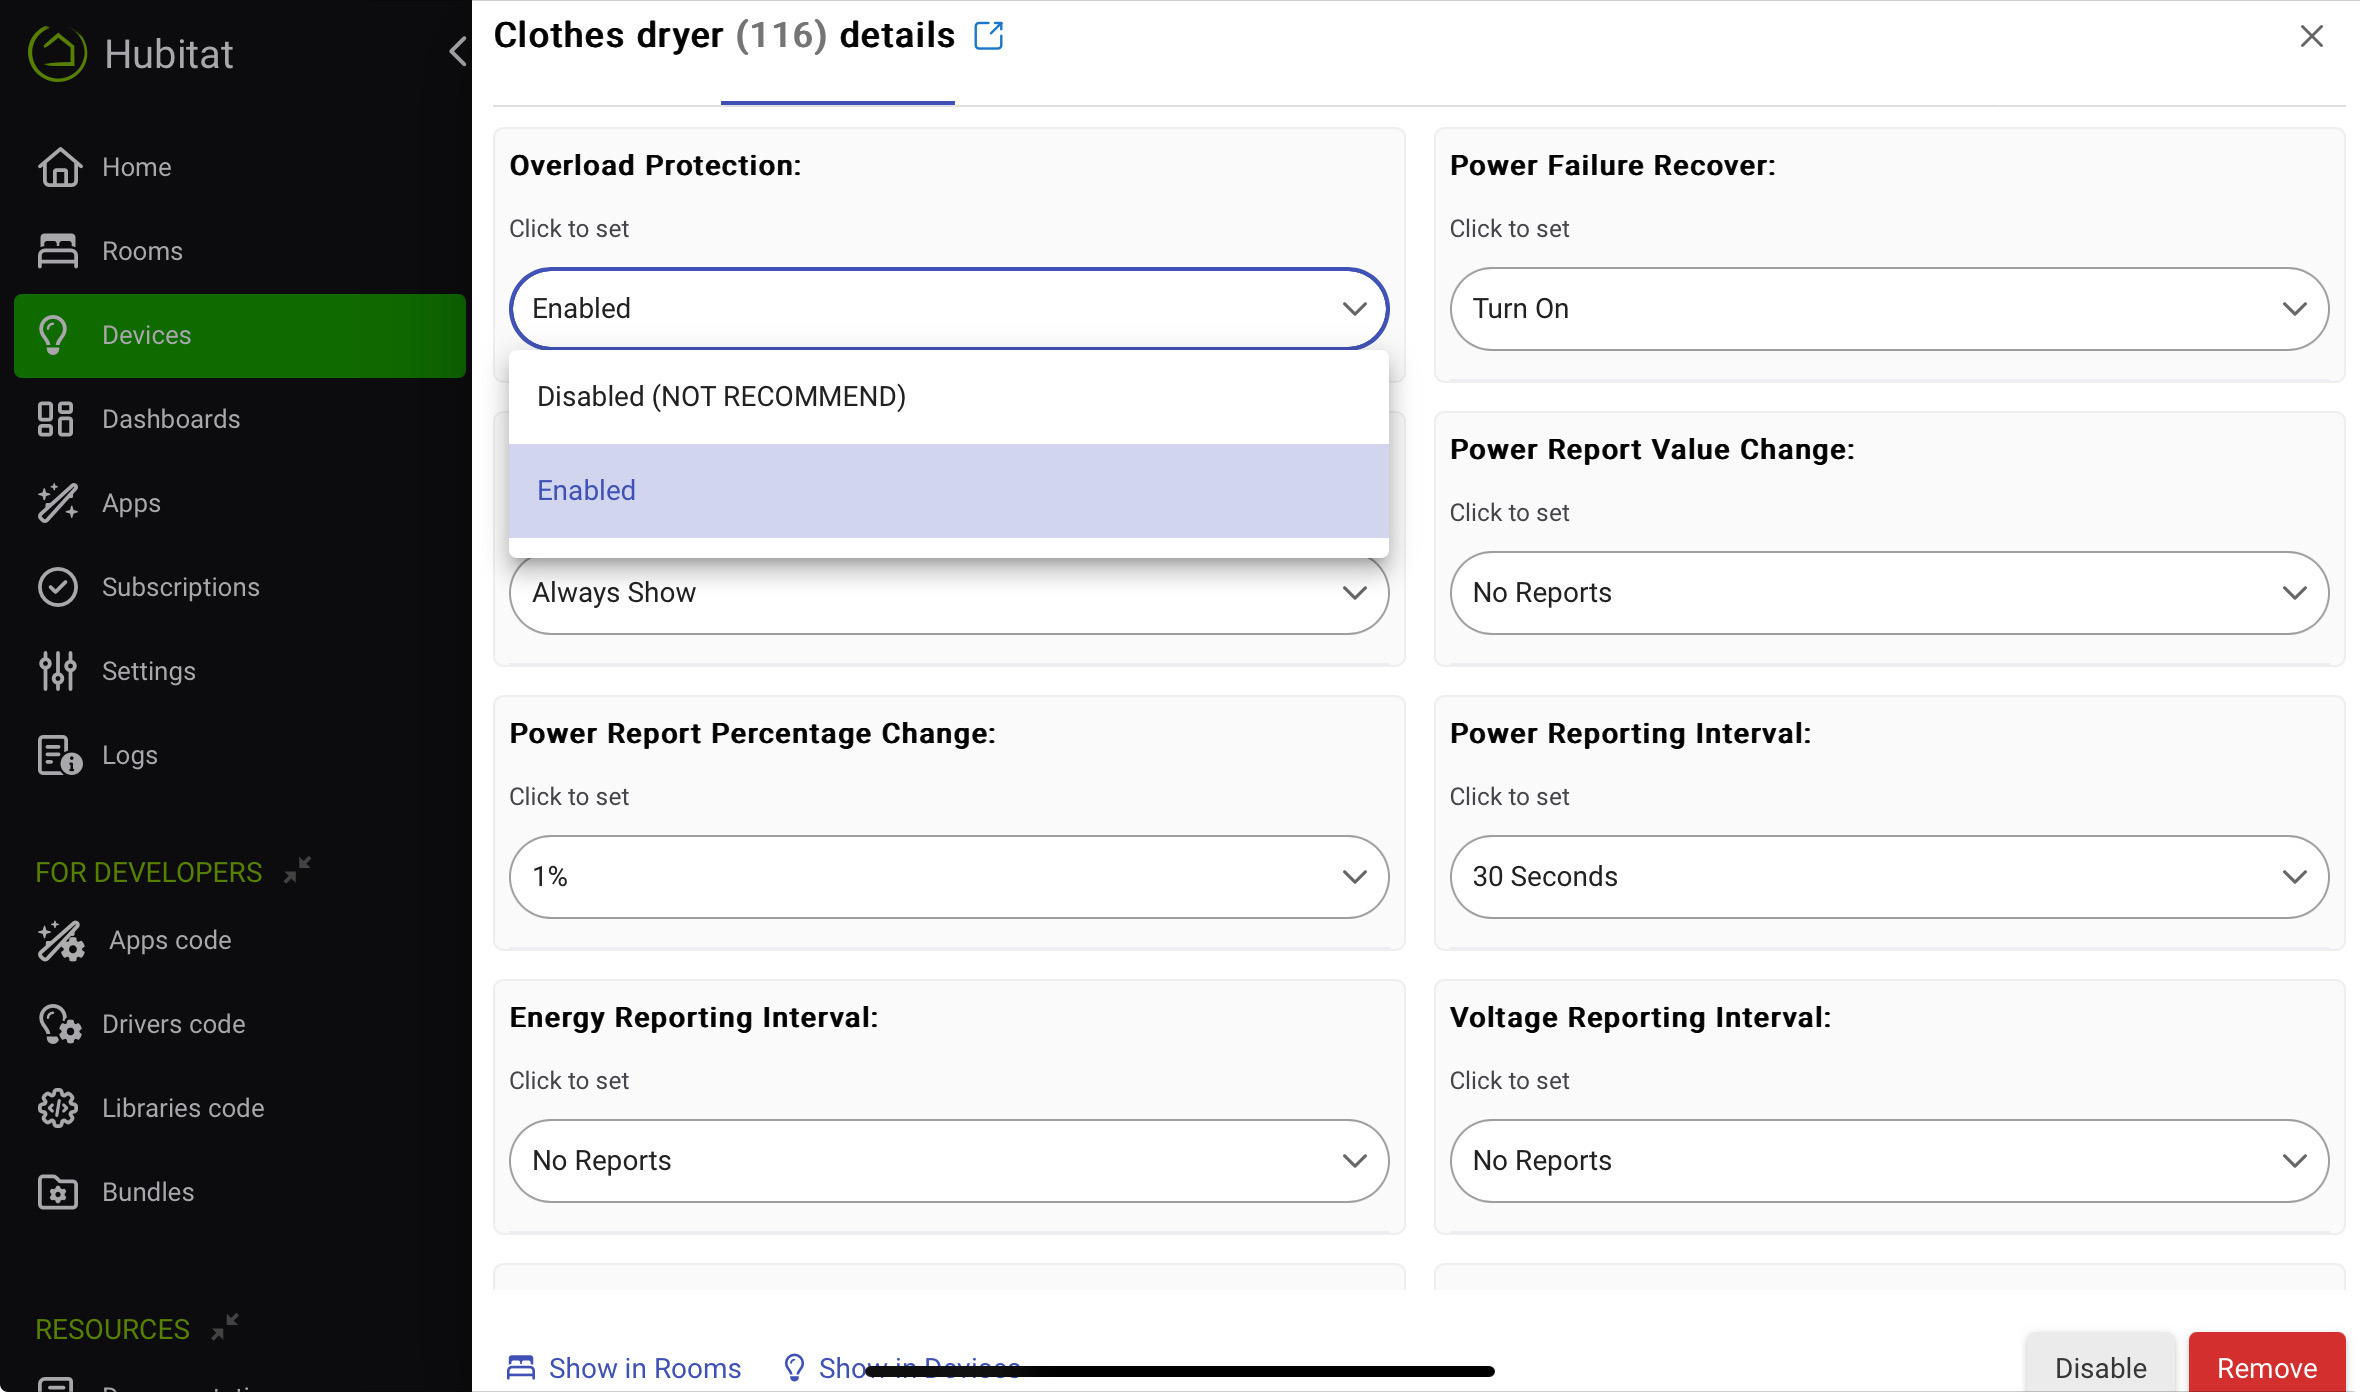Go to the Home menu item
This screenshot has height=1392, width=2360.
pyautogui.click(x=137, y=167)
